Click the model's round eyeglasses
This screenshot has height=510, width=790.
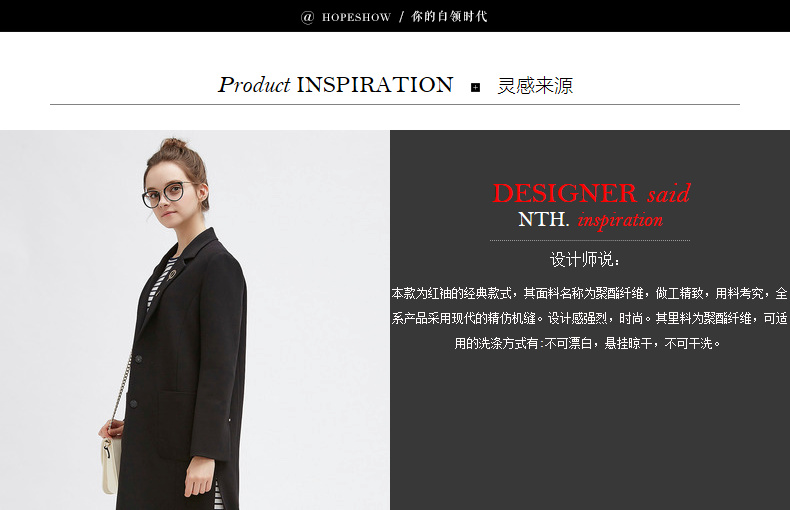(x=167, y=194)
